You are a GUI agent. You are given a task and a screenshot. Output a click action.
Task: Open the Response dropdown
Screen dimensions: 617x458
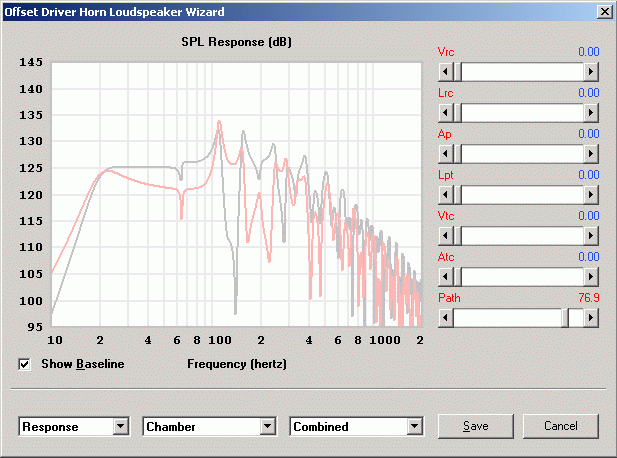click(121, 426)
